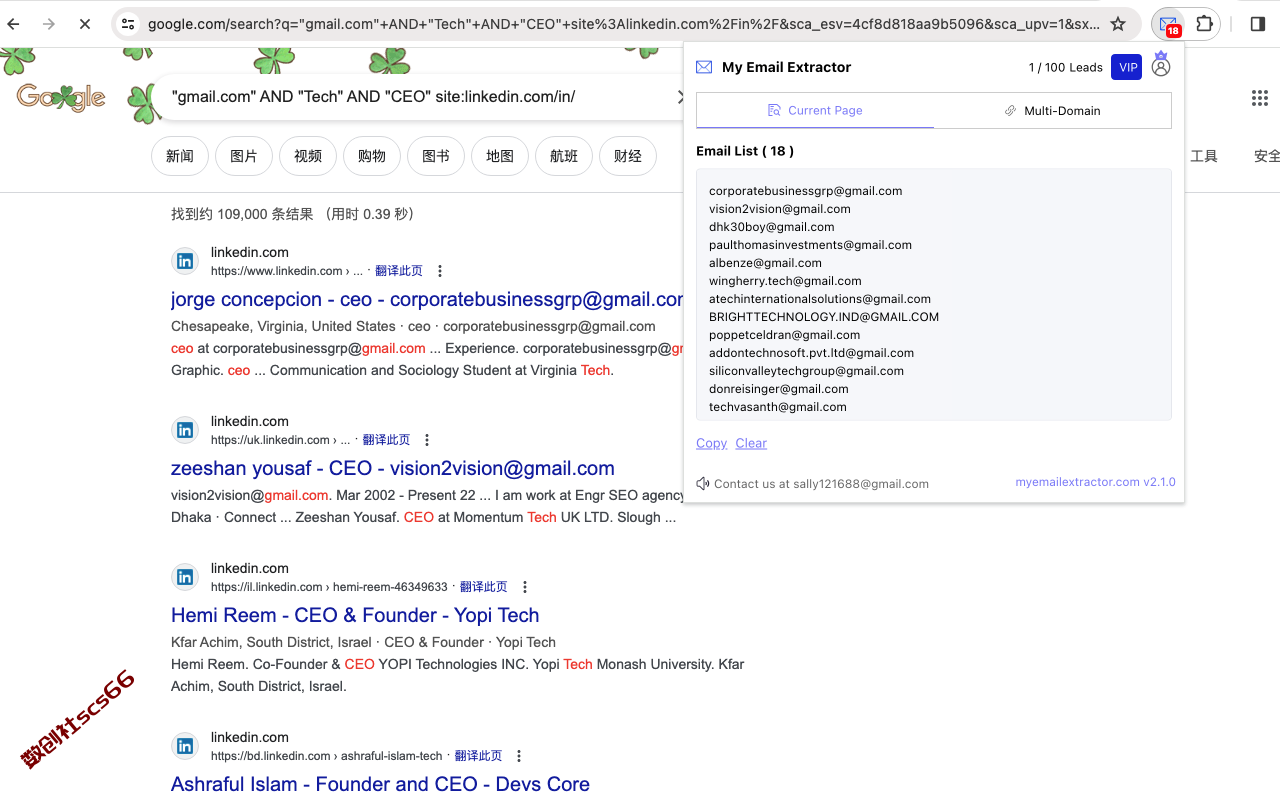Open Hemi Reem CEO & Founder result
1280x800 pixels.
coord(355,615)
